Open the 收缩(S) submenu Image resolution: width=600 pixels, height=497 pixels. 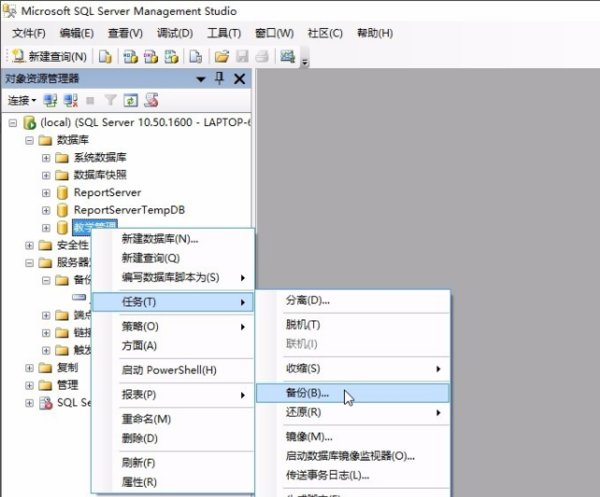(353, 369)
